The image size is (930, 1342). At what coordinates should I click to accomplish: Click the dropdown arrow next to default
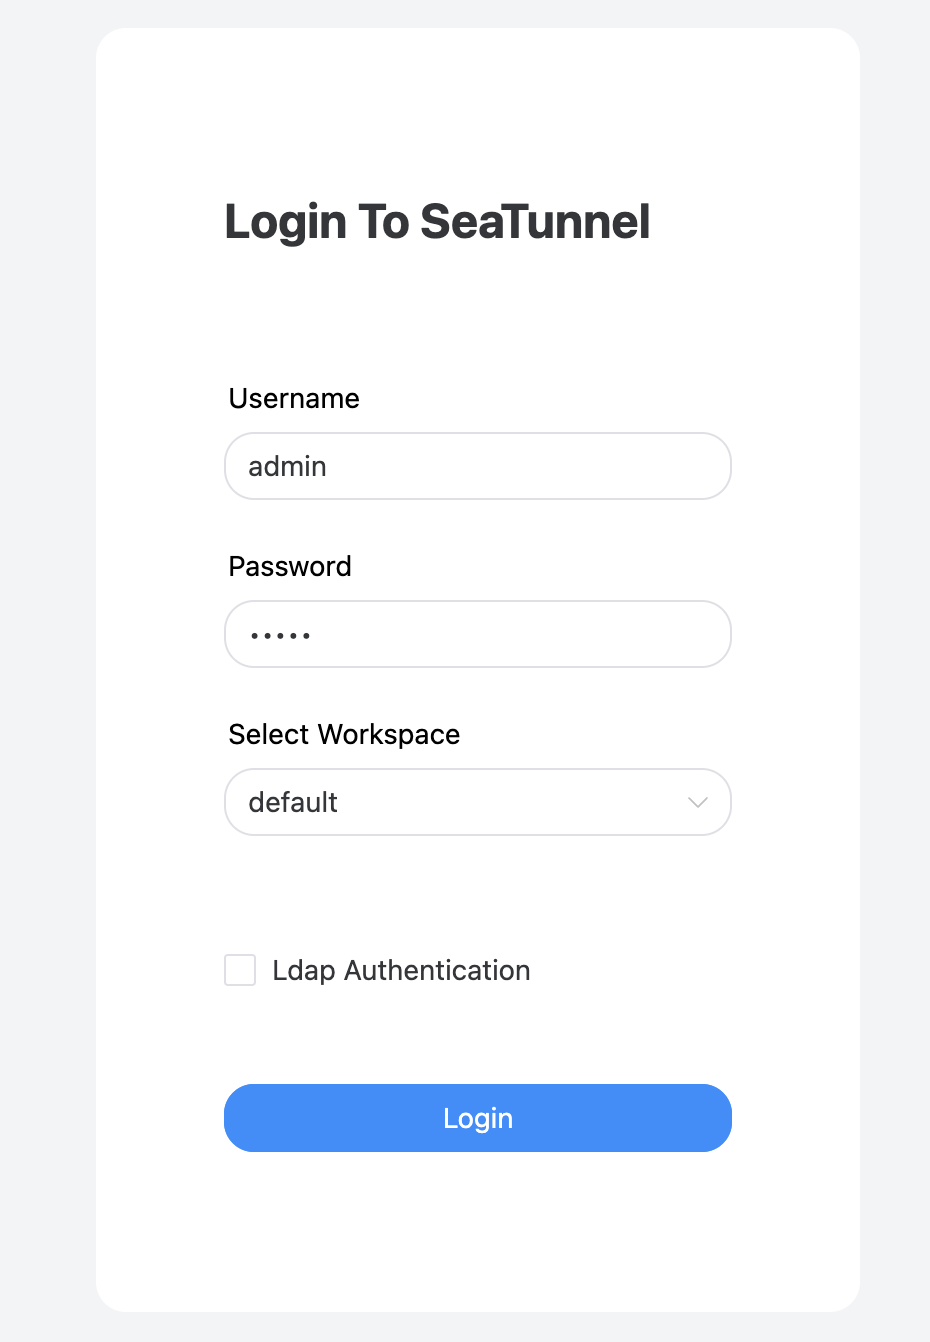(697, 802)
